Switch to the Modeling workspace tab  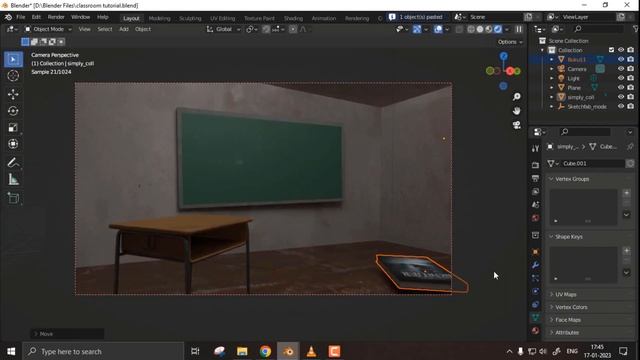point(159,18)
